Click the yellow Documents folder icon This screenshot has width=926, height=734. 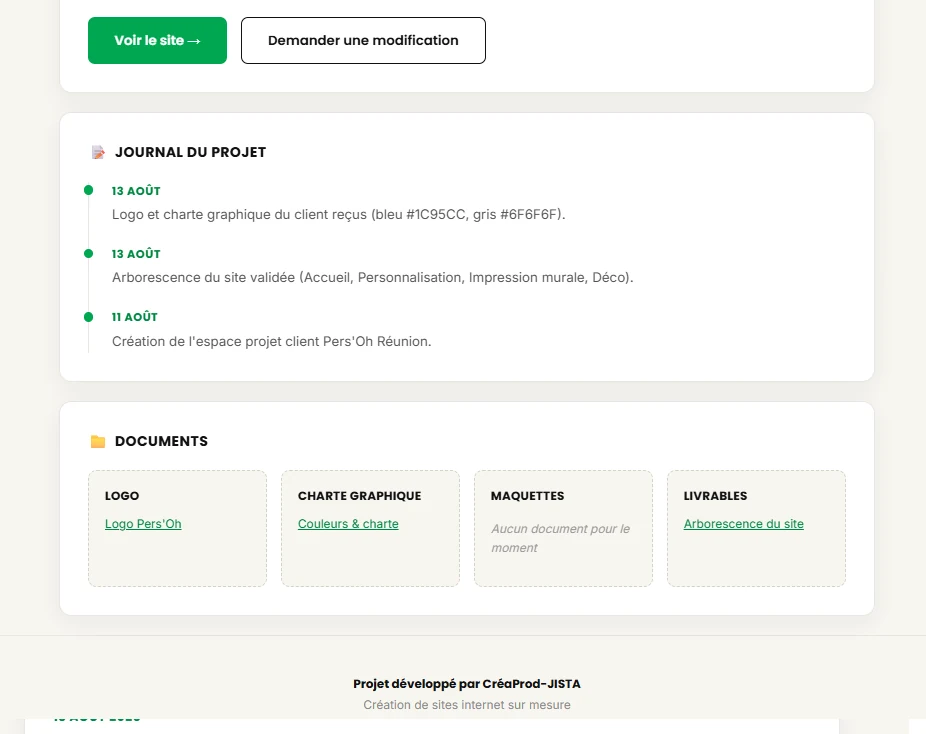coord(98,441)
